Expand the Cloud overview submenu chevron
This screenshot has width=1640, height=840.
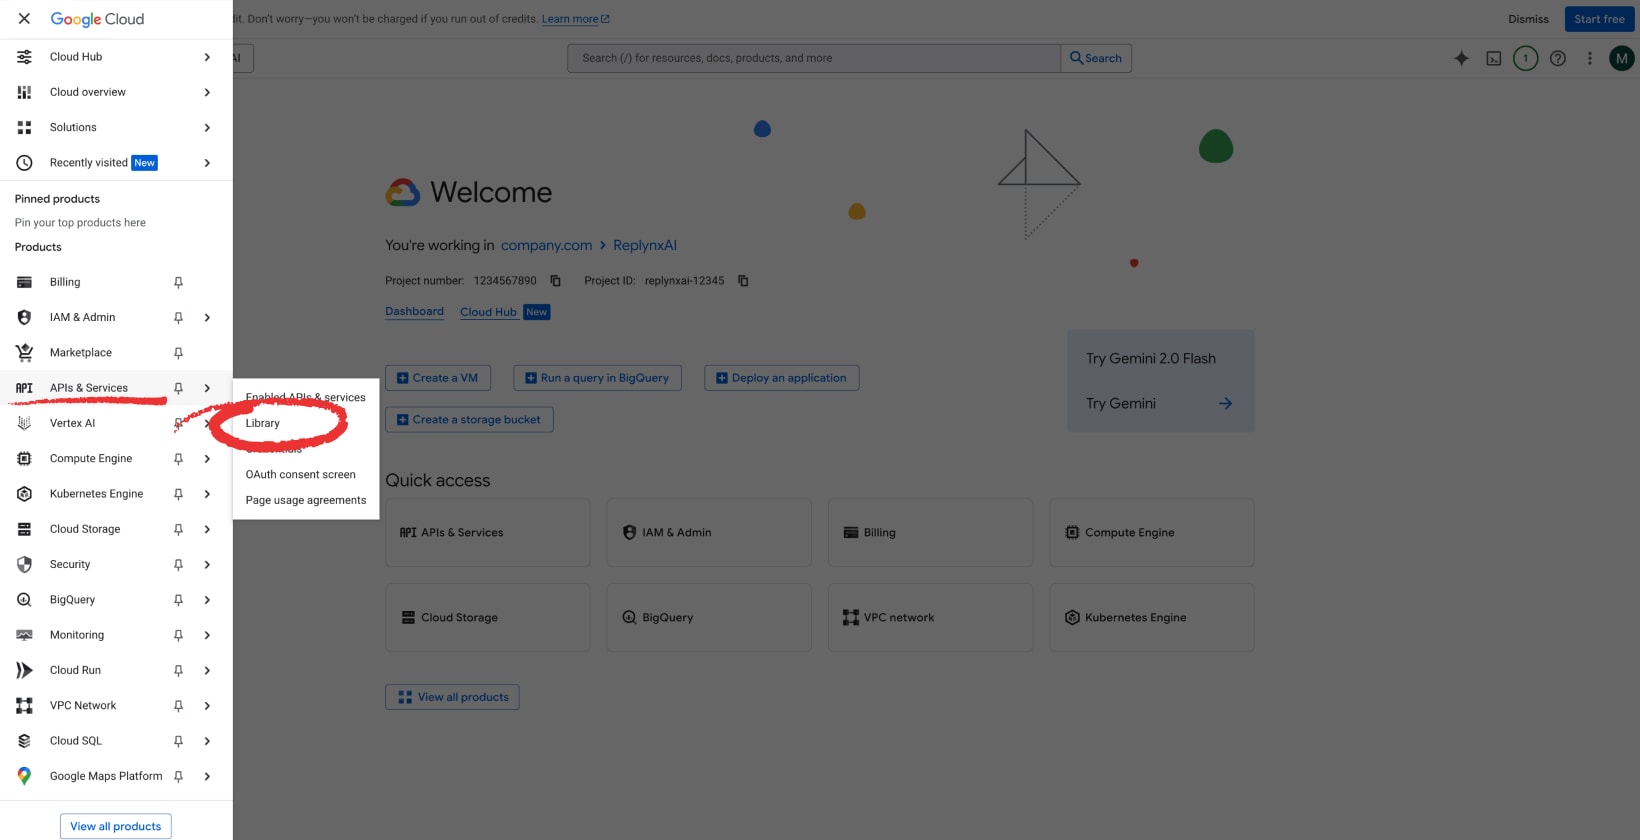tap(207, 92)
